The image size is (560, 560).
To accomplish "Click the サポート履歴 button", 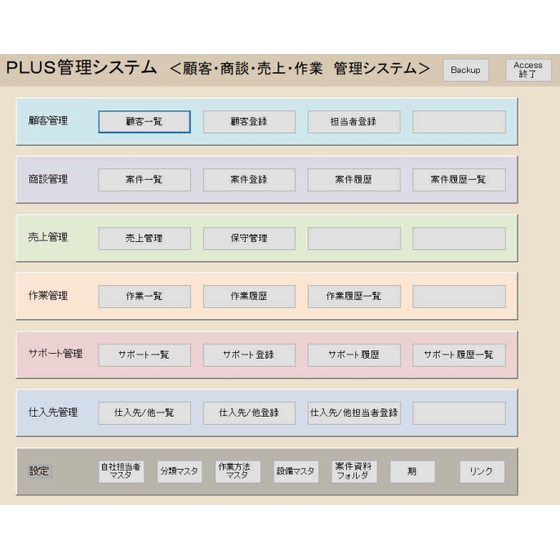I will 354,355.
